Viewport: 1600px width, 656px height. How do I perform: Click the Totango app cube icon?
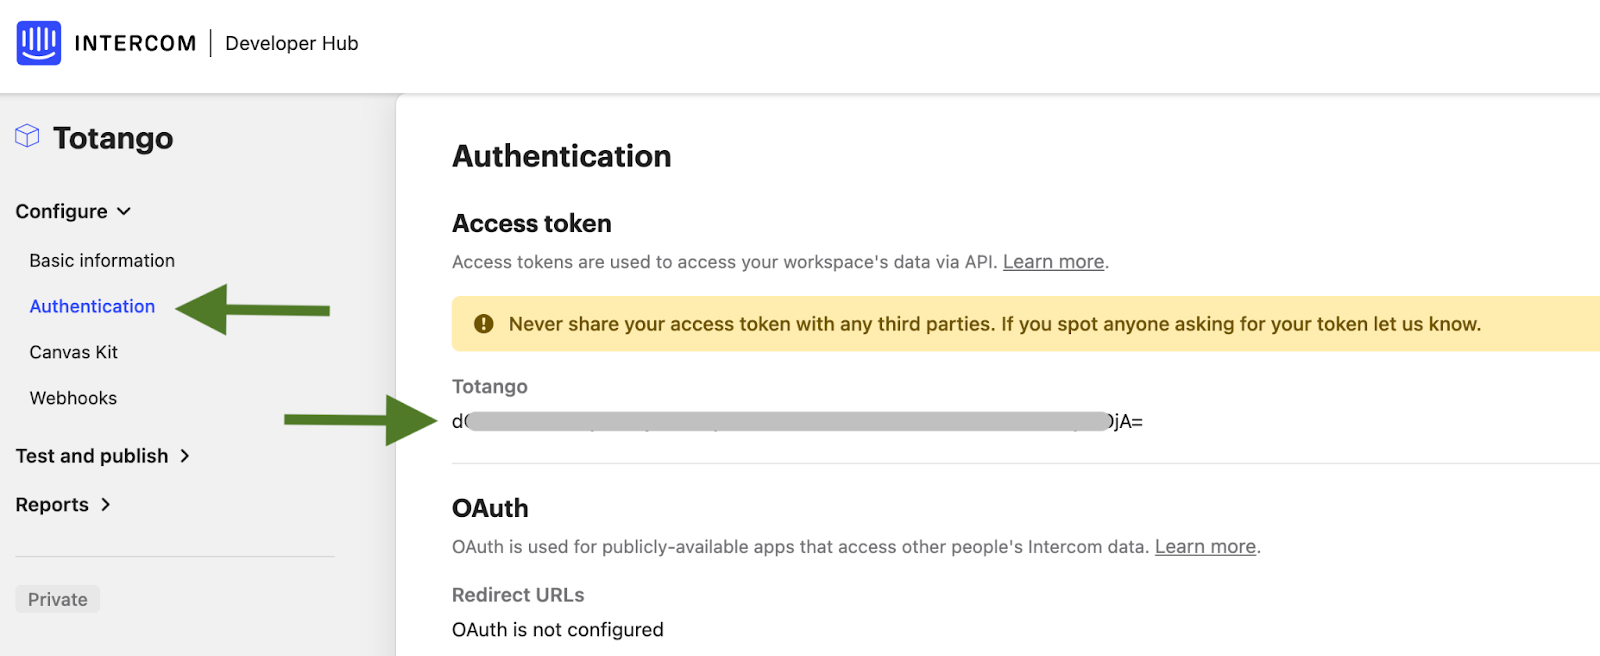click(27, 136)
